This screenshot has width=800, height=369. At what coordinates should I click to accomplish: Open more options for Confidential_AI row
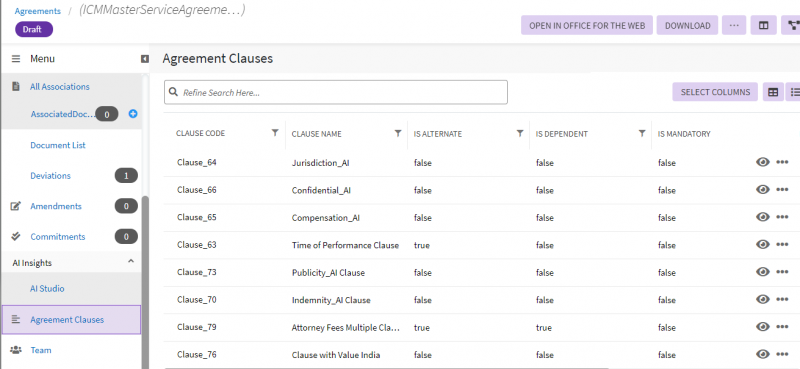pyautogui.click(x=782, y=190)
